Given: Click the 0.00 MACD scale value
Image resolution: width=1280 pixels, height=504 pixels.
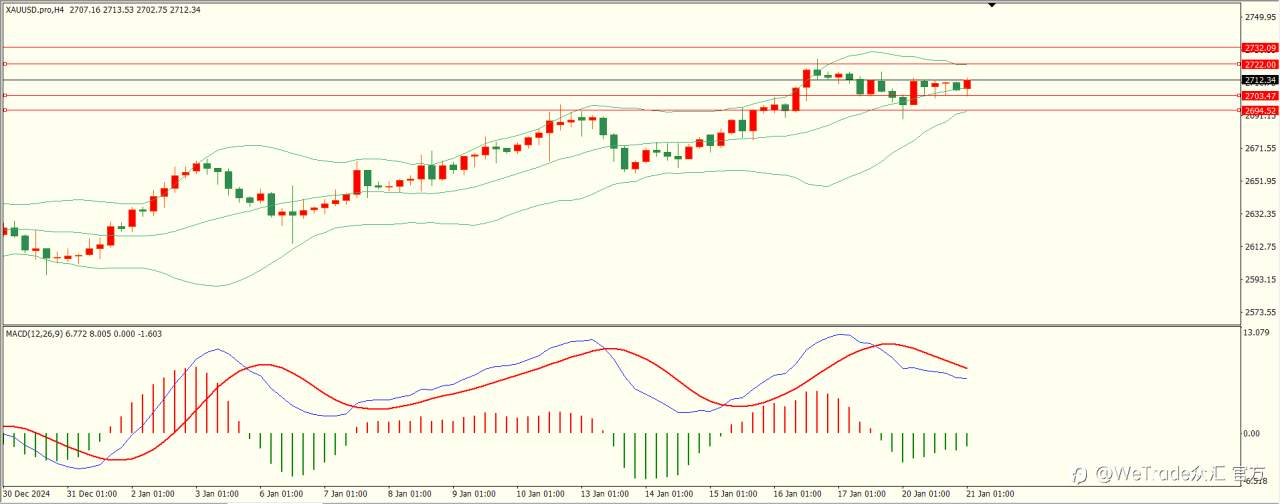Looking at the screenshot, I should [x=1254, y=434].
